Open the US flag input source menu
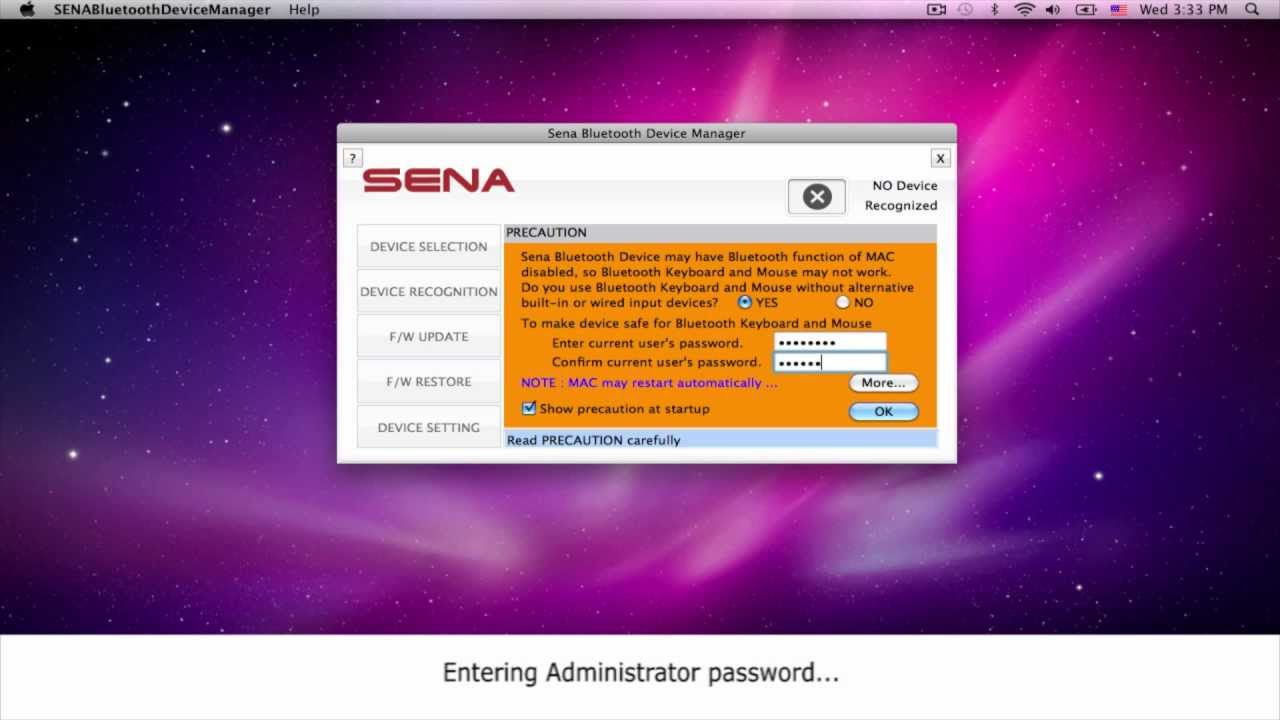This screenshot has height=720, width=1280. (x=1118, y=9)
